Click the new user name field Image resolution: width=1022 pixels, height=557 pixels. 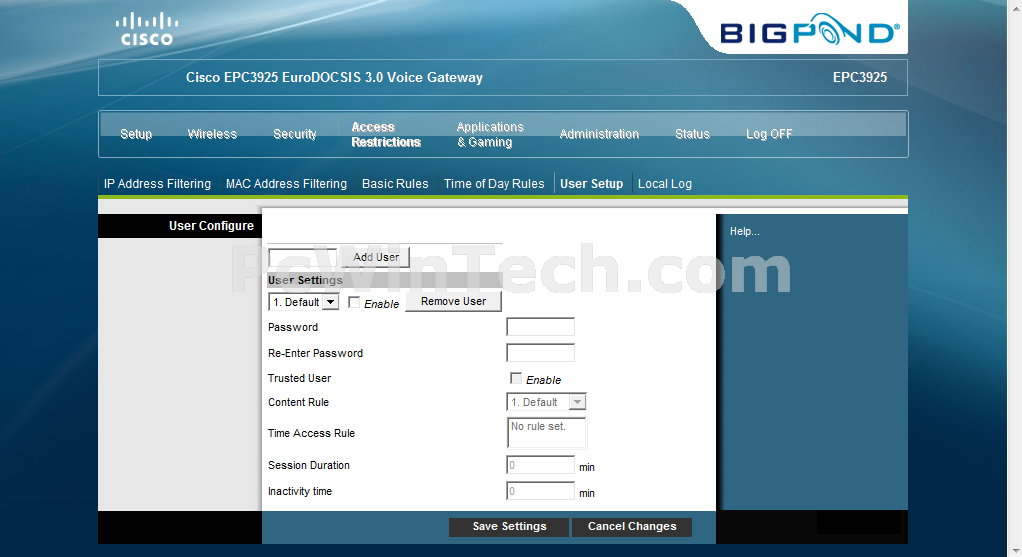point(302,257)
